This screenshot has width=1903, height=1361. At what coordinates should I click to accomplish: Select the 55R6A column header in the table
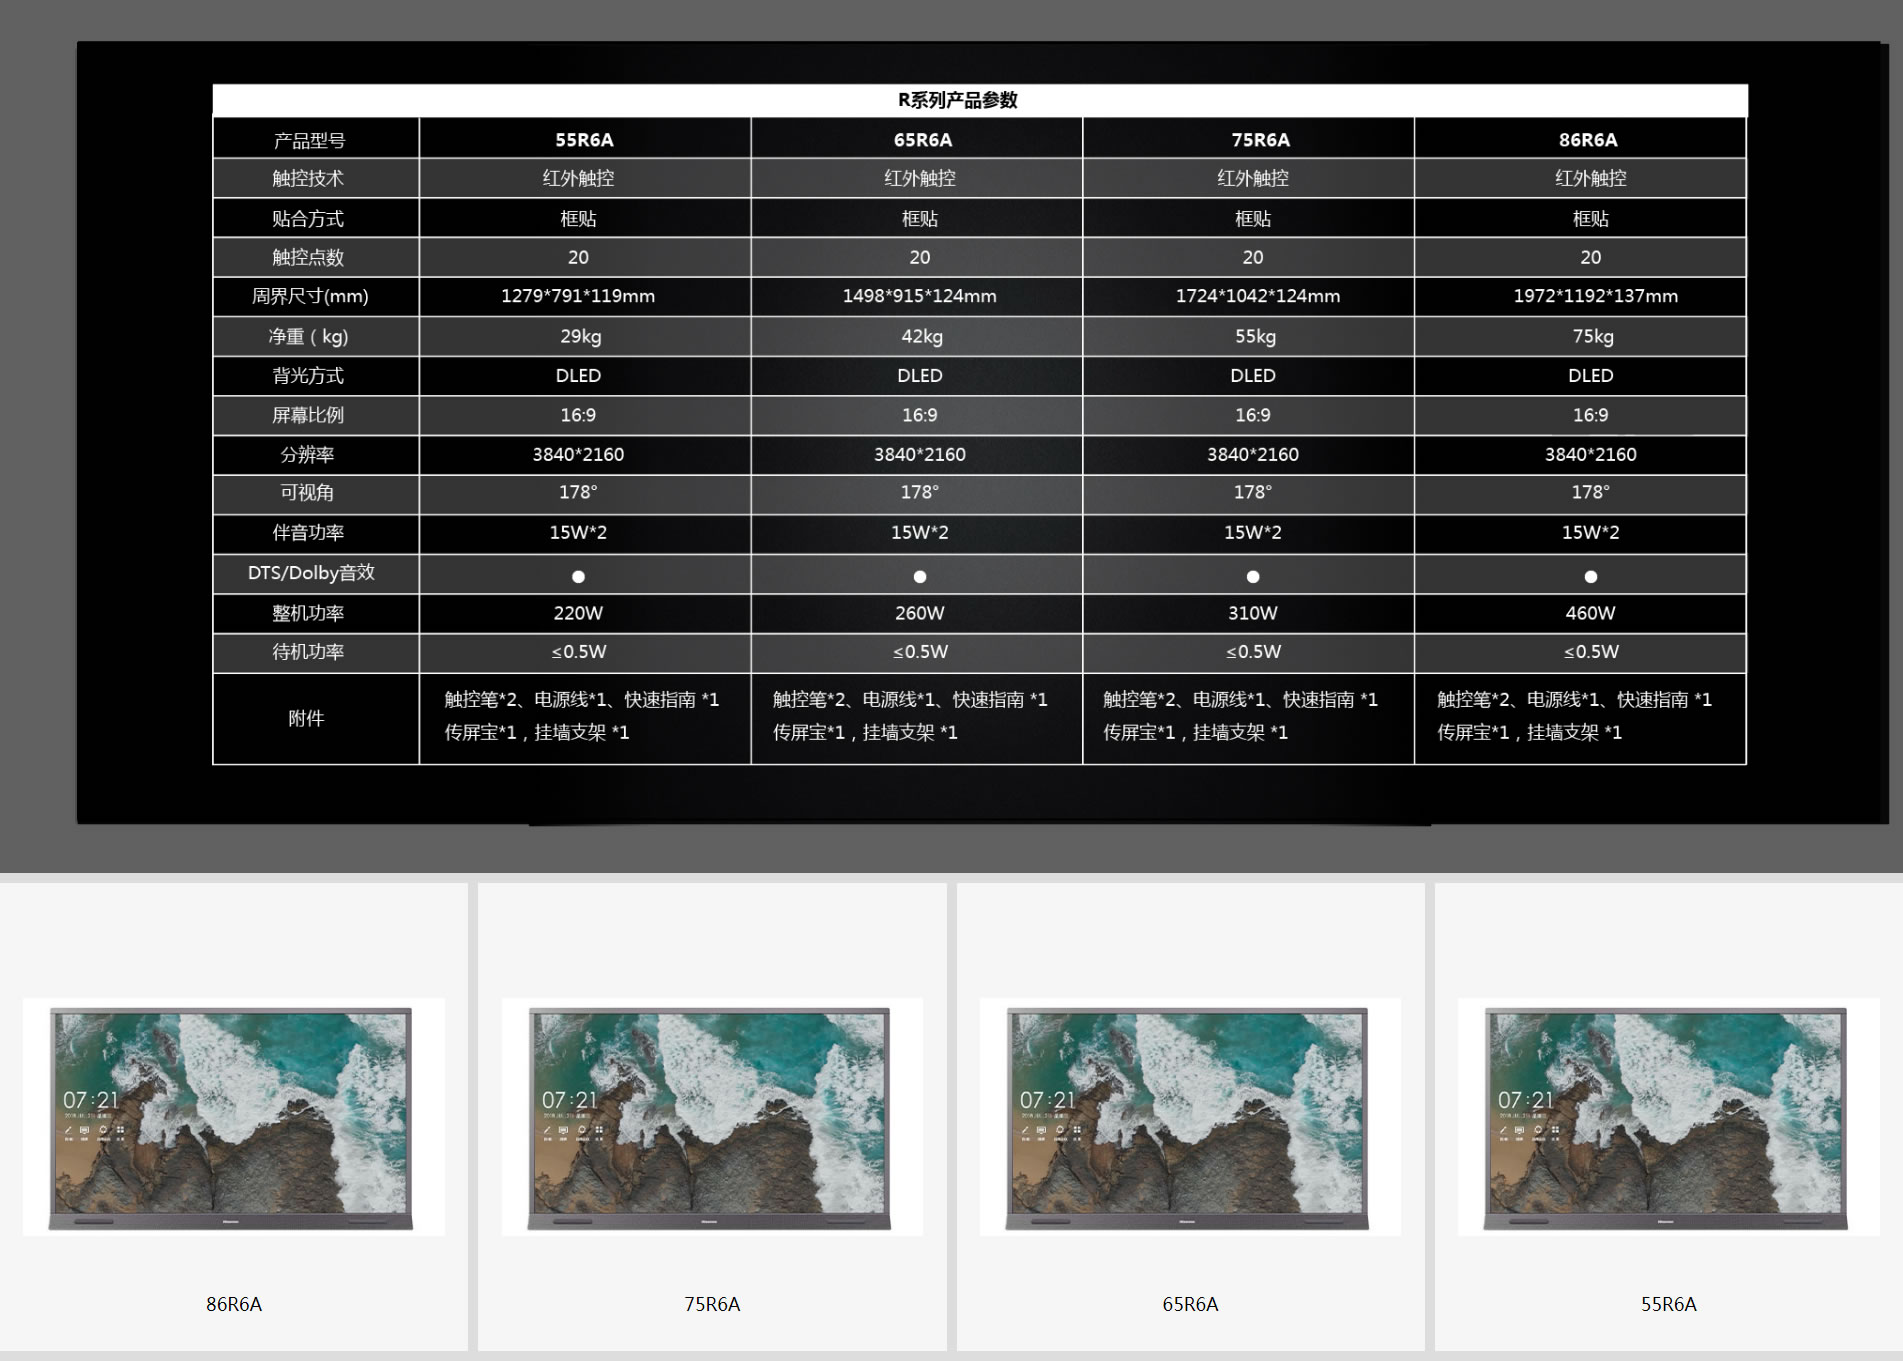point(584,140)
